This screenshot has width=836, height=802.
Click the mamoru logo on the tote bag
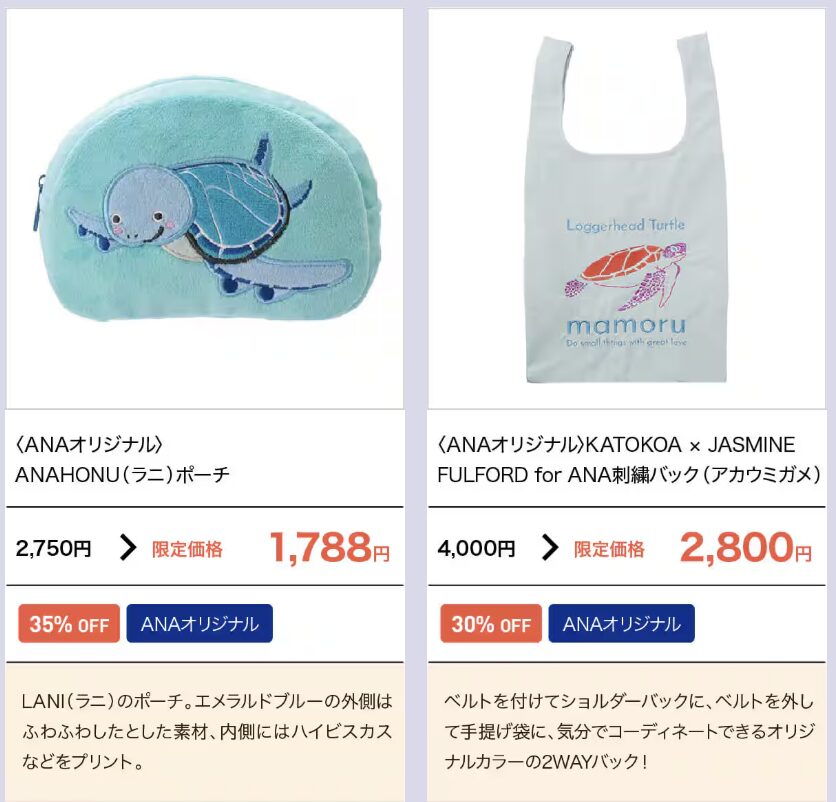[x=626, y=325]
